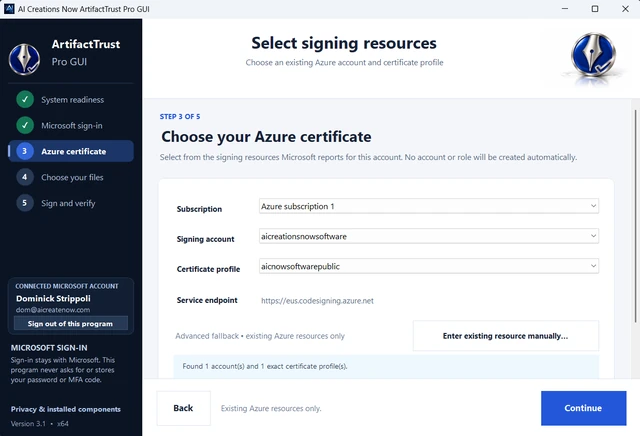This screenshot has width=640, height=436.
Task: Click the Signing account dropdown arrow
Action: (x=593, y=236)
